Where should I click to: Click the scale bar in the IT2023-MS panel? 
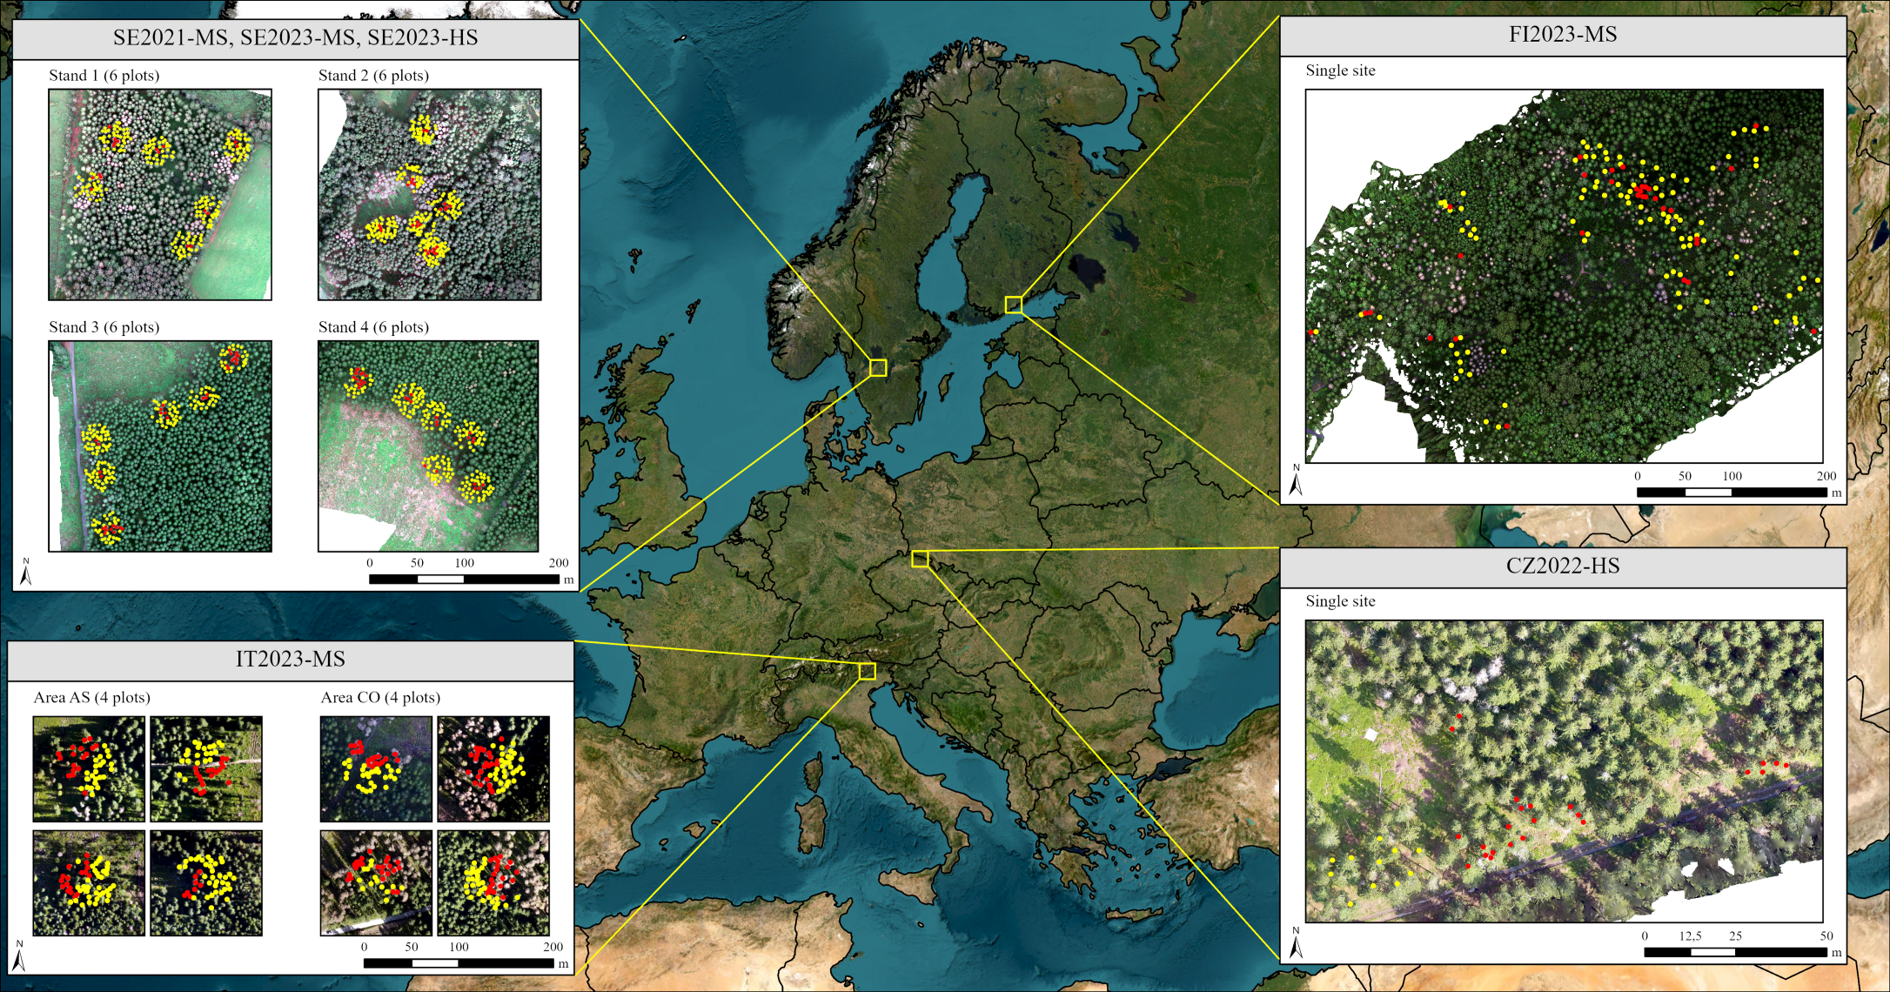click(x=459, y=963)
